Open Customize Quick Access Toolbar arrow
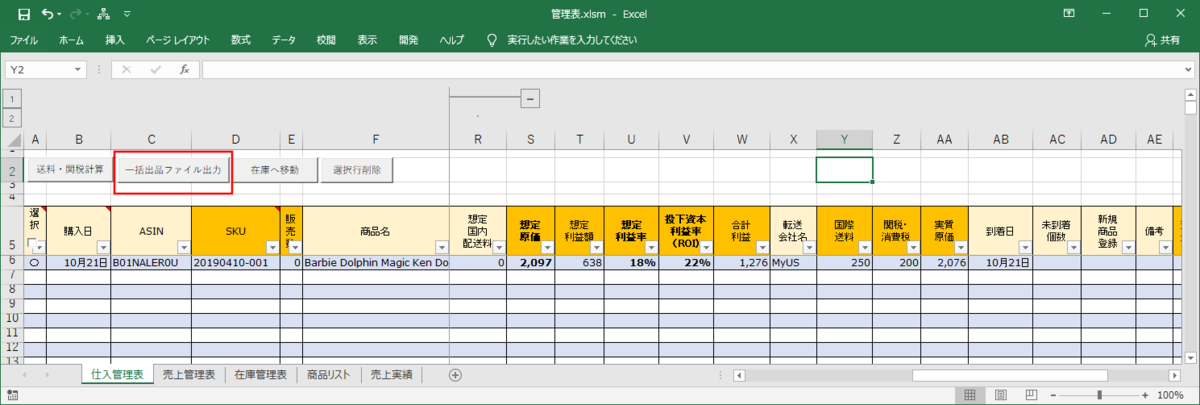Viewport: 1200px width, 405px height. [x=127, y=14]
